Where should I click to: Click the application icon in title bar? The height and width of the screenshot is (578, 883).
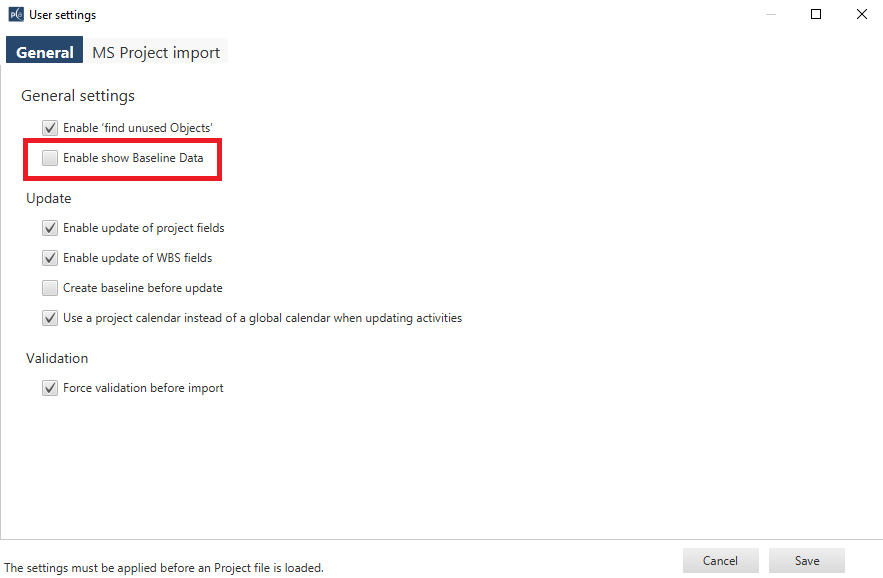(15, 15)
